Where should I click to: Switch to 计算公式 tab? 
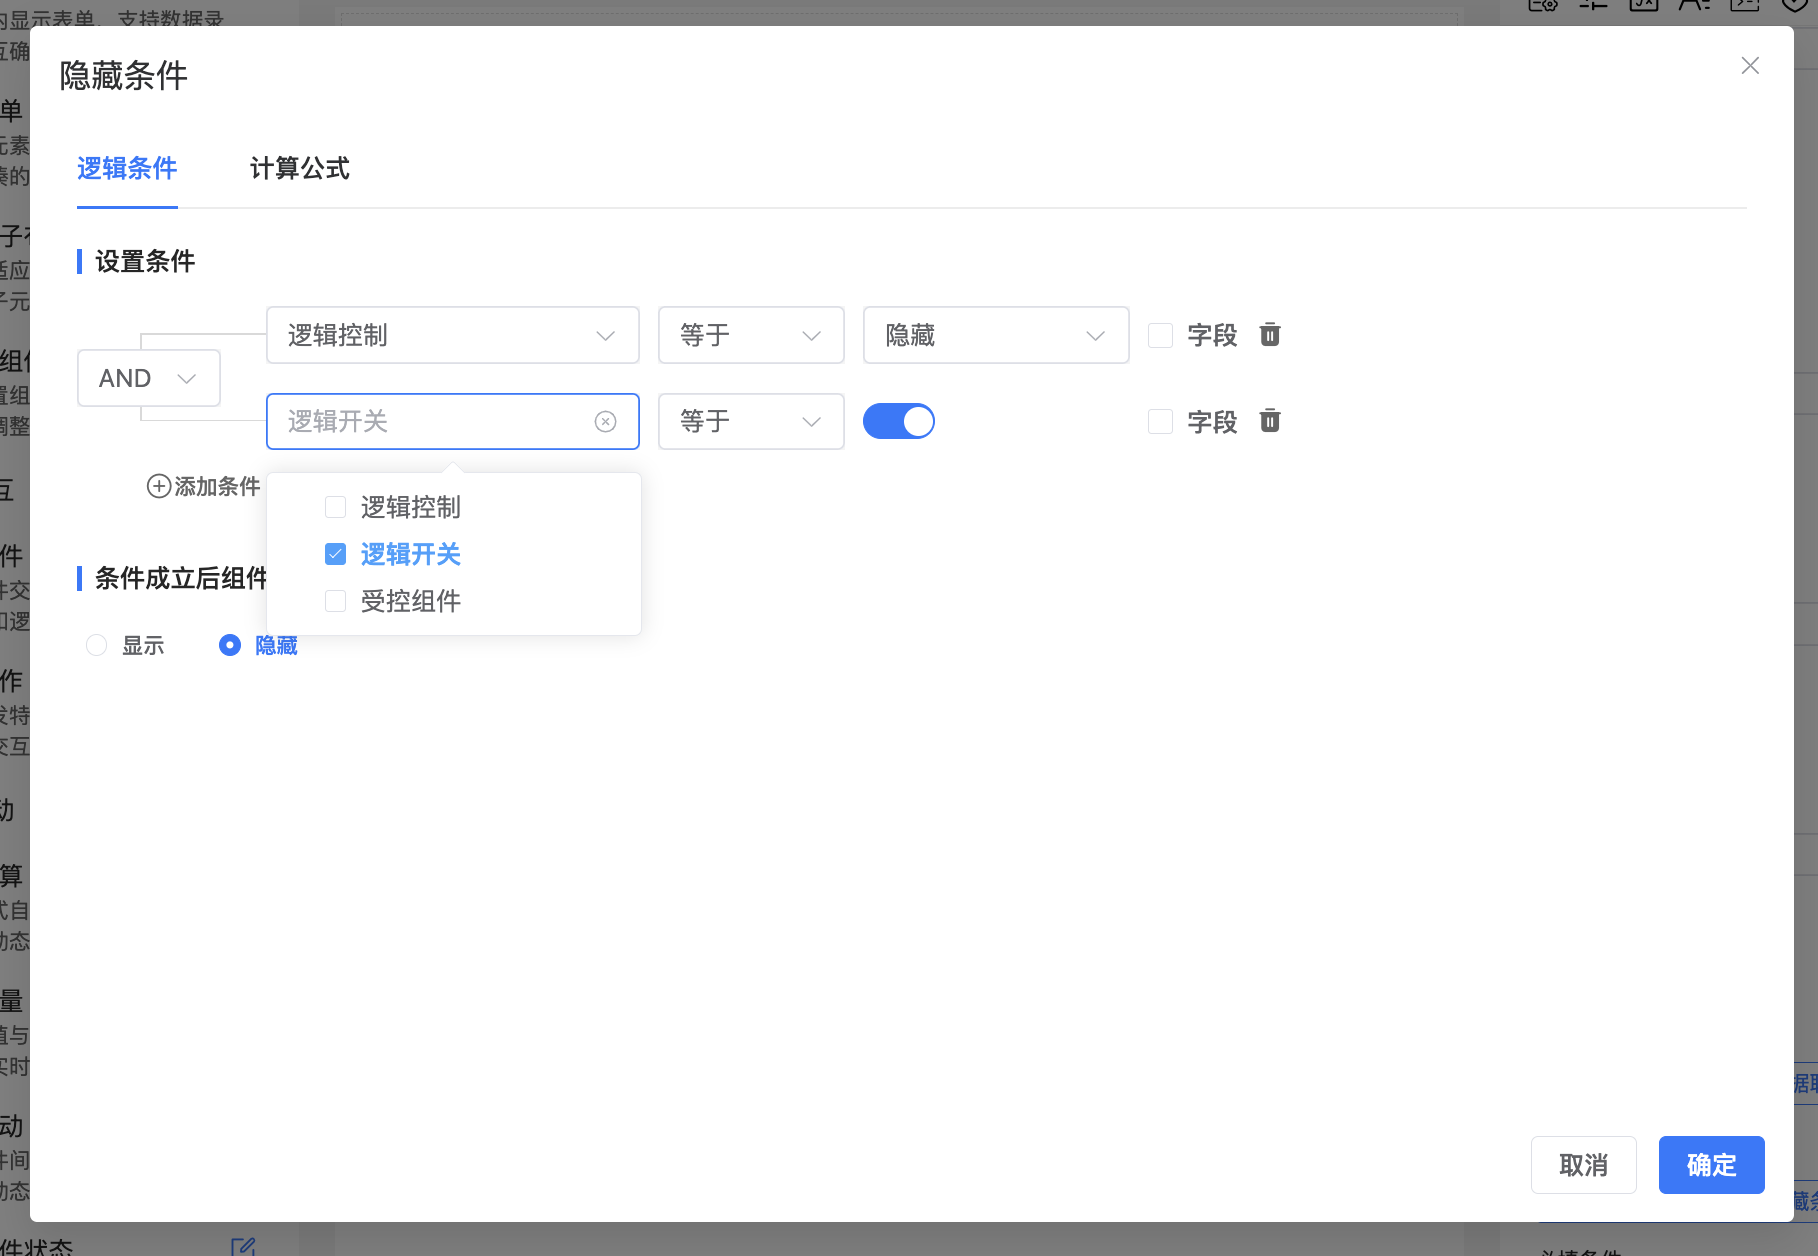click(x=300, y=168)
